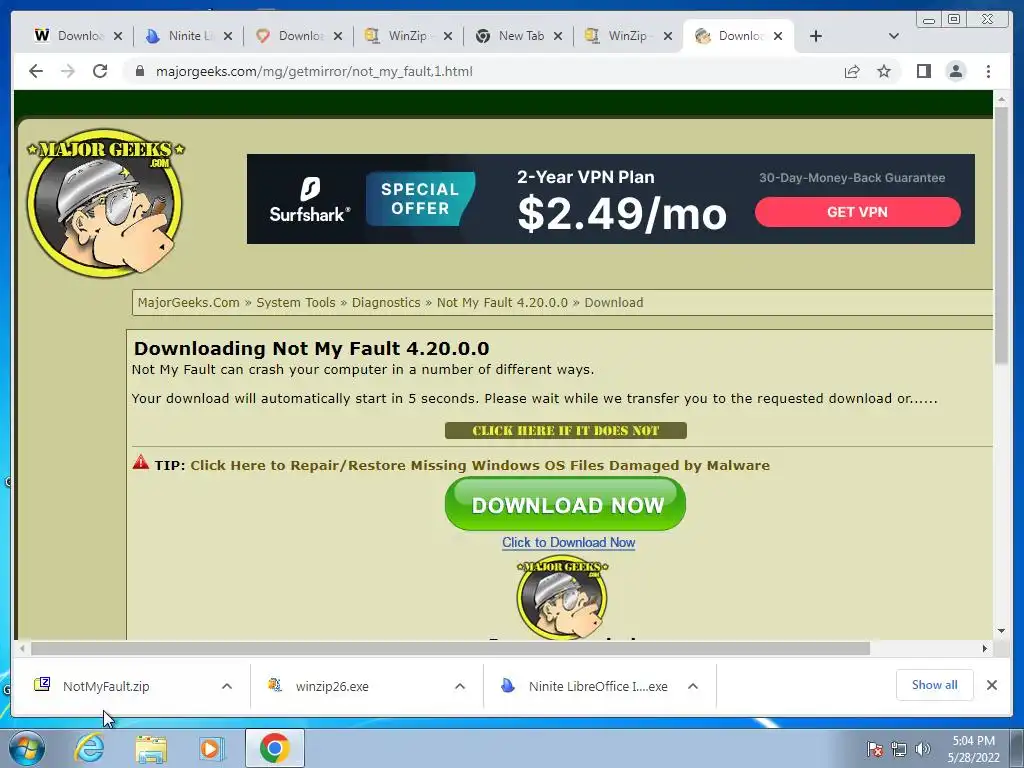Open the Windows Start menu

pos(26,748)
